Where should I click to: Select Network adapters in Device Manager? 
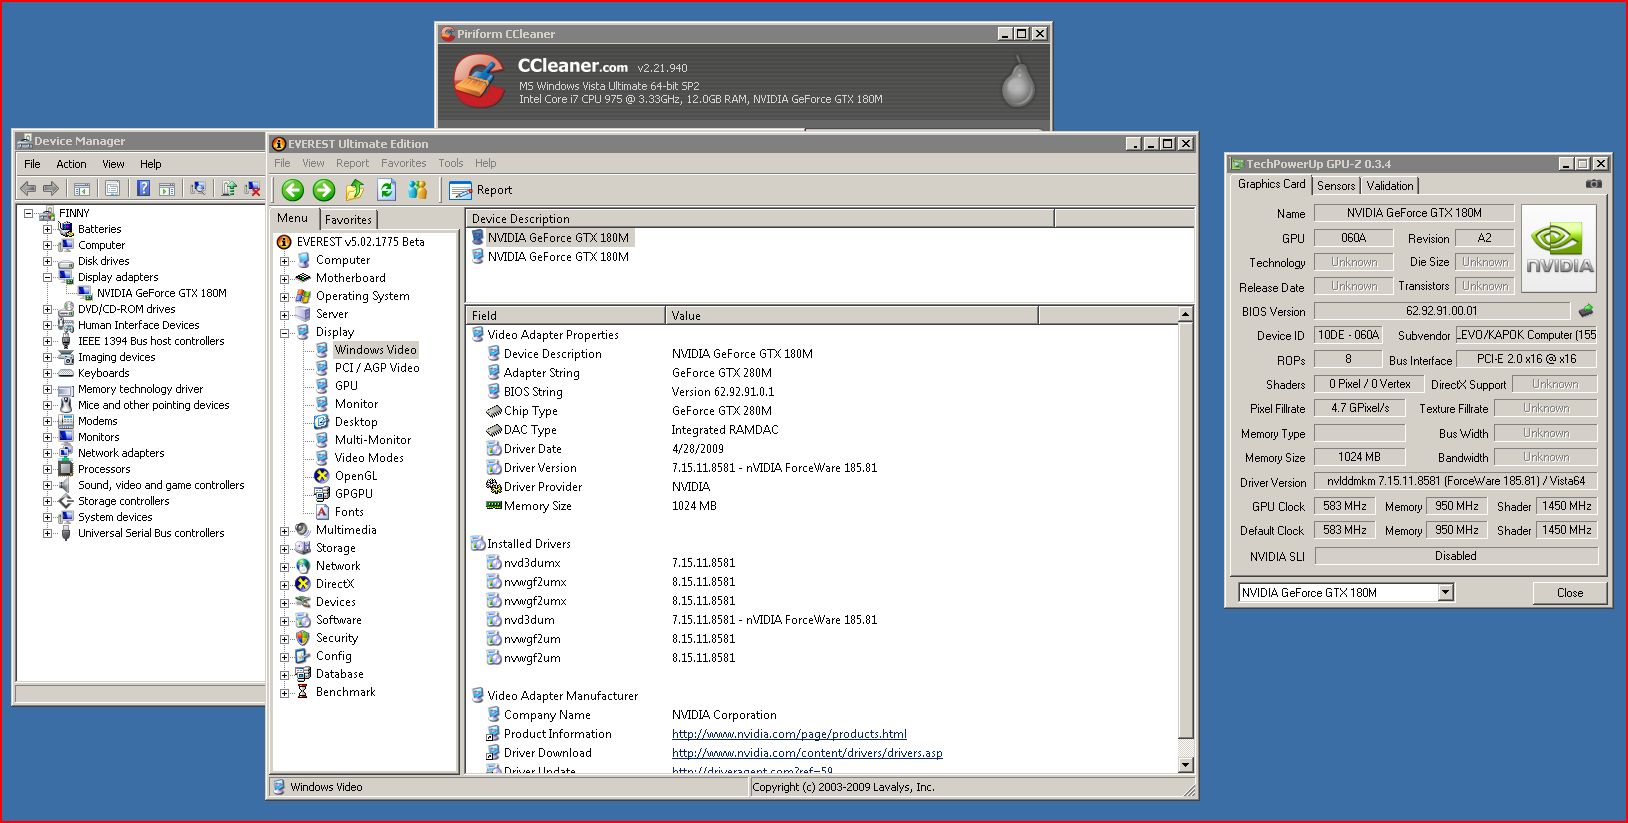[121, 453]
